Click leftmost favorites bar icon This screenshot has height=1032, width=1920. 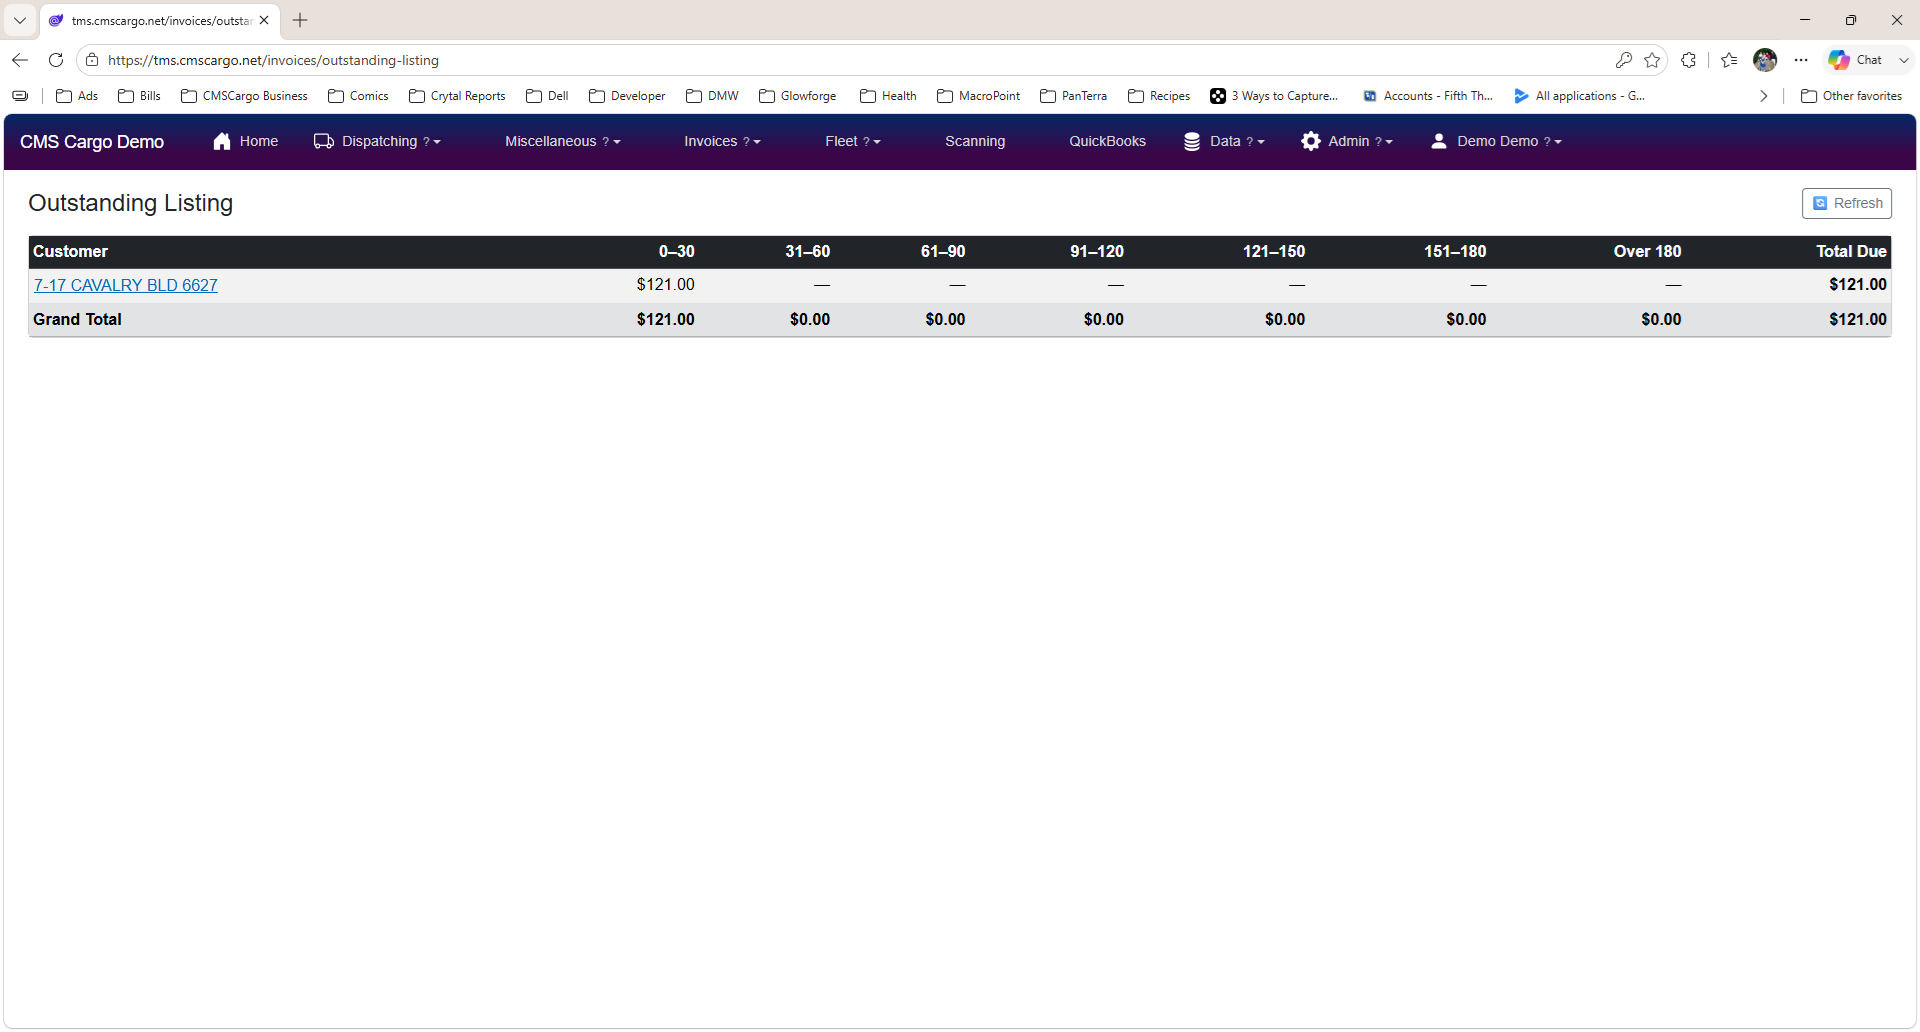click(x=20, y=96)
